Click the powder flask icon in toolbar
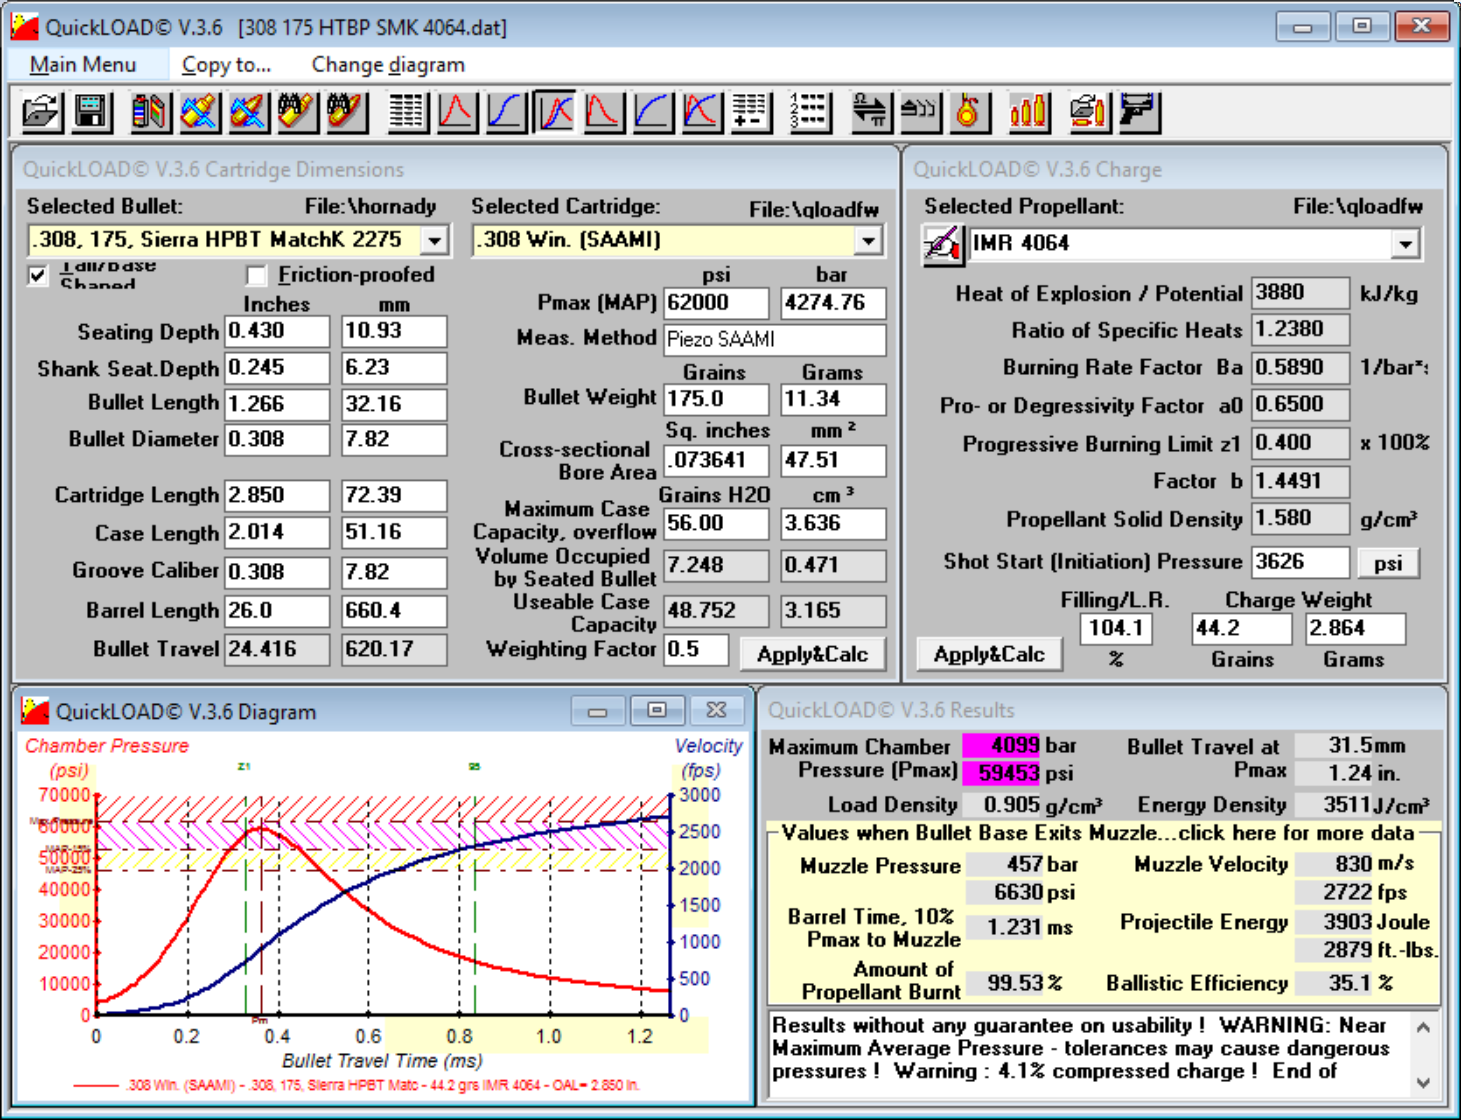This screenshot has width=1461, height=1120. pyautogui.click(x=967, y=111)
